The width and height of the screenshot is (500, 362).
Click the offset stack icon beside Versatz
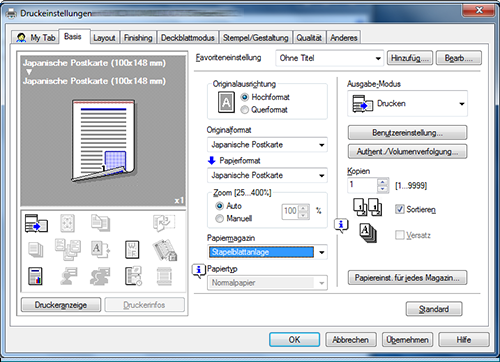(x=368, y=233)
